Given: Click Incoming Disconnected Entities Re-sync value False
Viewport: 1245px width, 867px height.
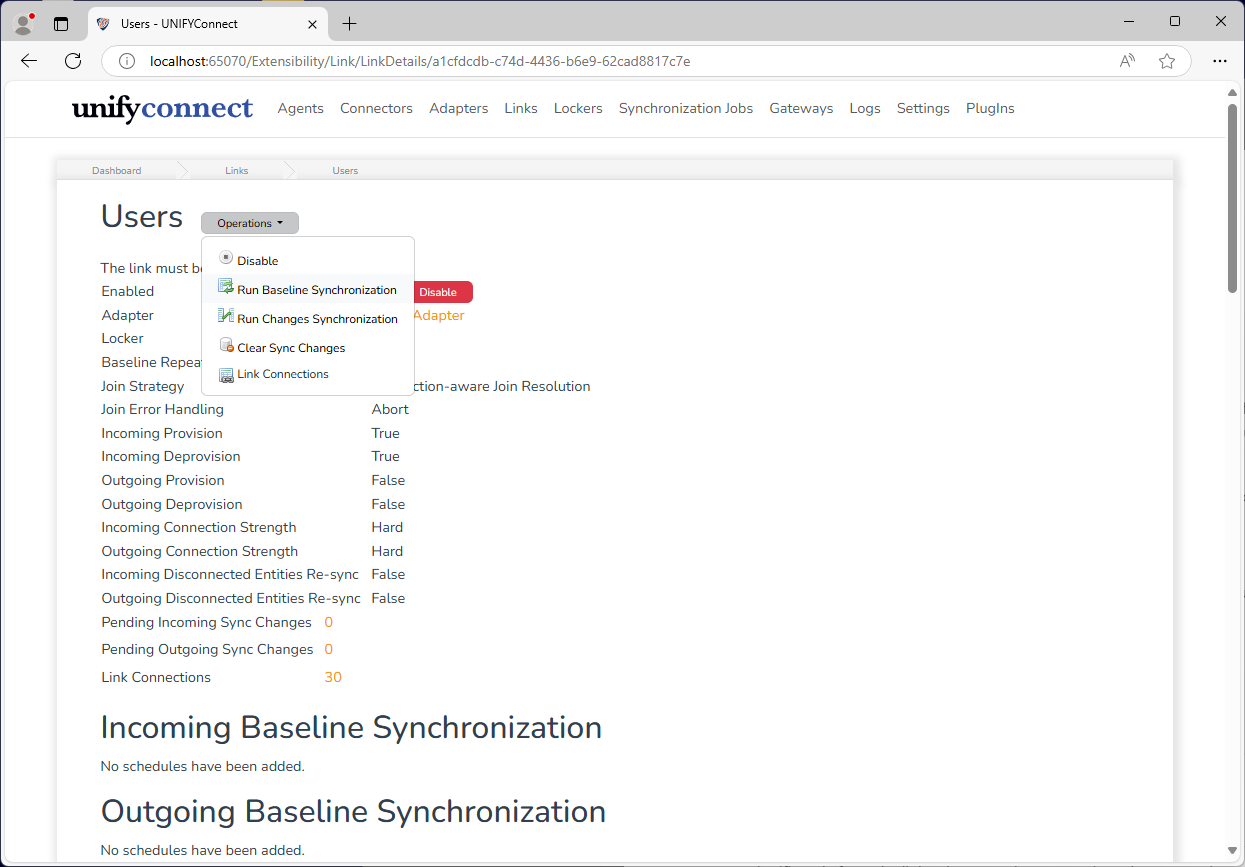Looking at the screenshot, I should (x=388, y=574).
